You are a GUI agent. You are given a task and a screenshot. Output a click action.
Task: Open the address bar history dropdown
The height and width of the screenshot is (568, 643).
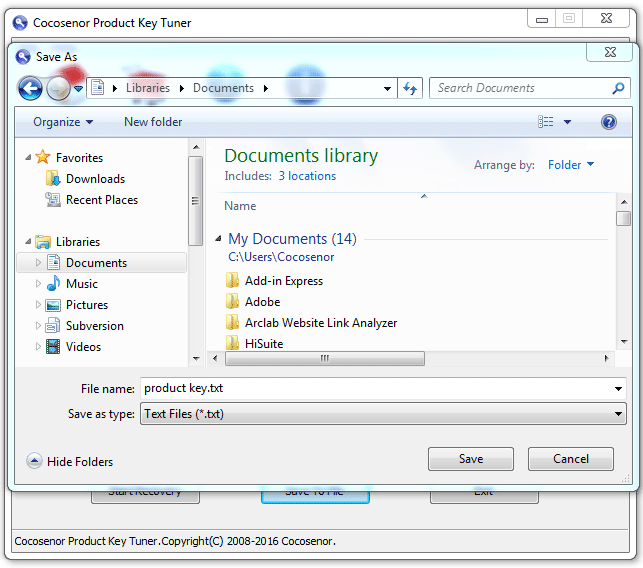387,88
